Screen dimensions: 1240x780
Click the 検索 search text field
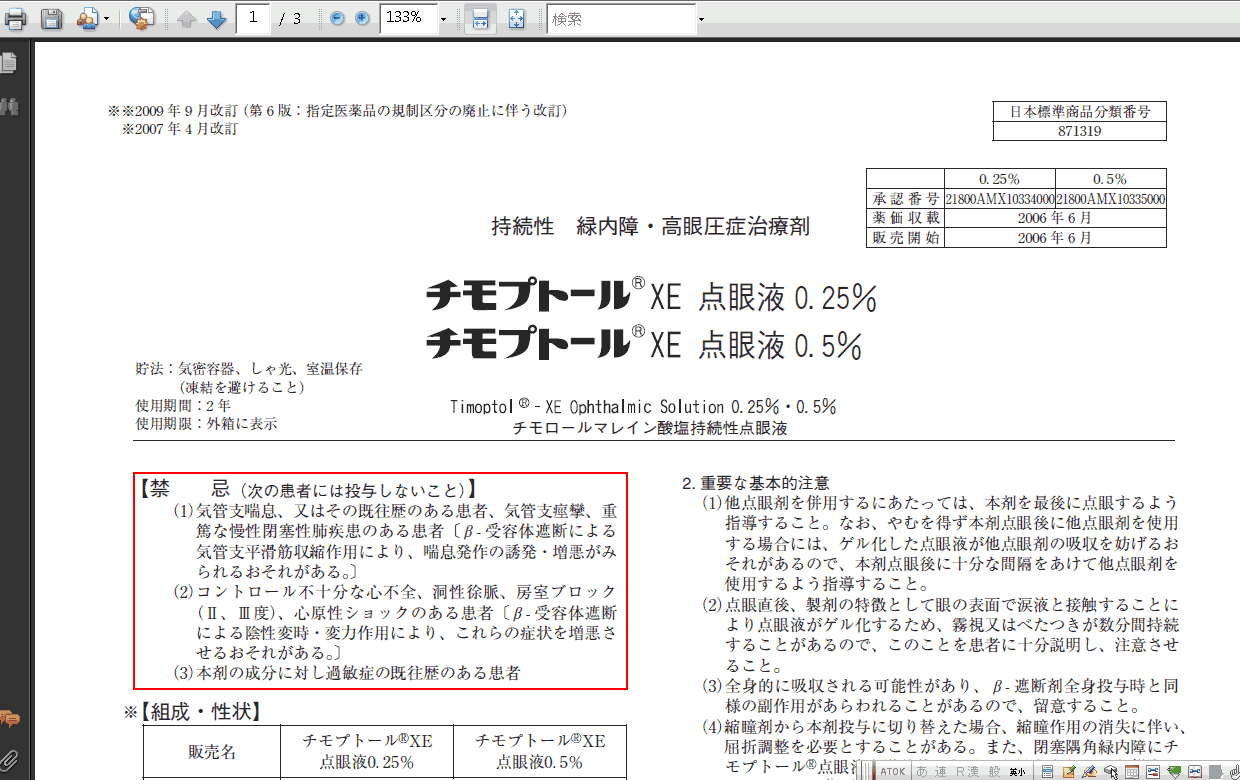pos(620,19)
